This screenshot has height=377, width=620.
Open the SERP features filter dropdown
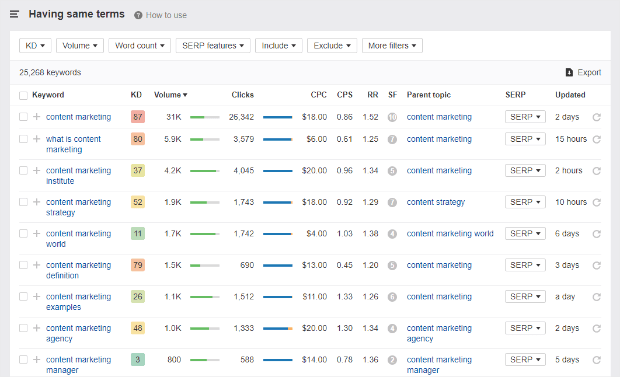pyautogui.click(x=213, y=45)
